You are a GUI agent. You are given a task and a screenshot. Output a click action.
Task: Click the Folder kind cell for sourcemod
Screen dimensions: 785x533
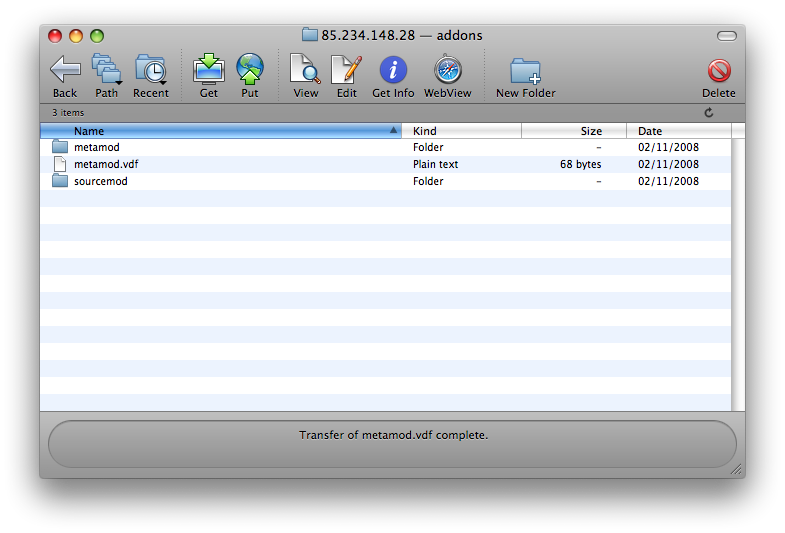pos(428,181)
